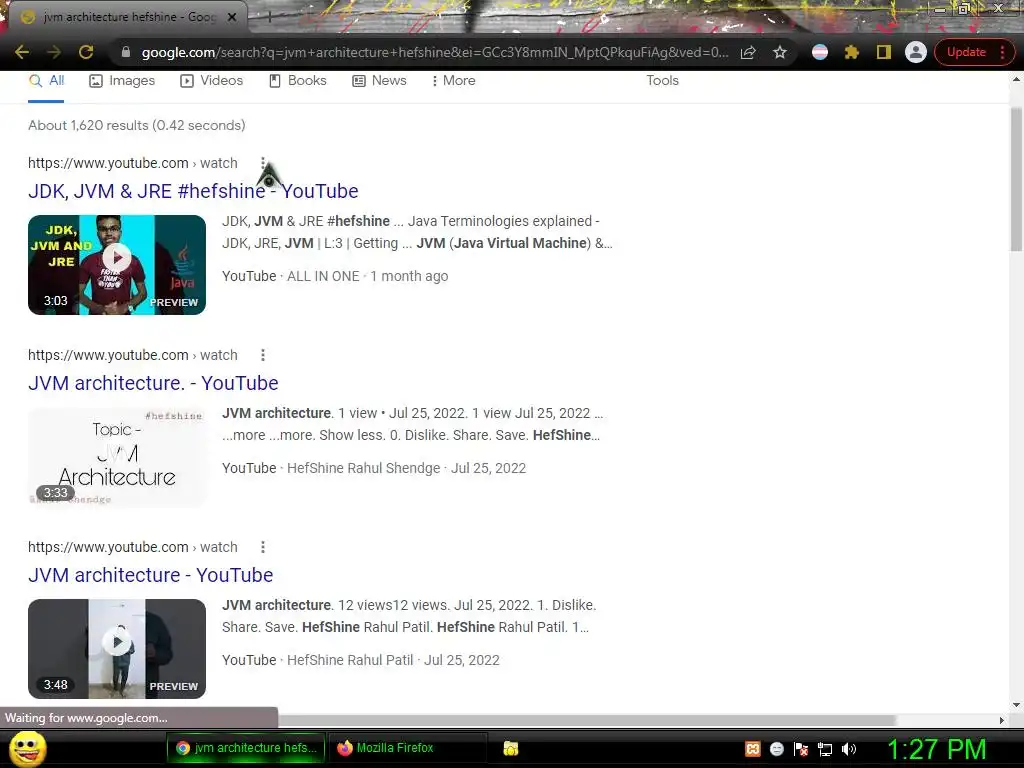The image size is (1024, 768).
Task: Switch to Videos search results
Action: coord(212,81)
